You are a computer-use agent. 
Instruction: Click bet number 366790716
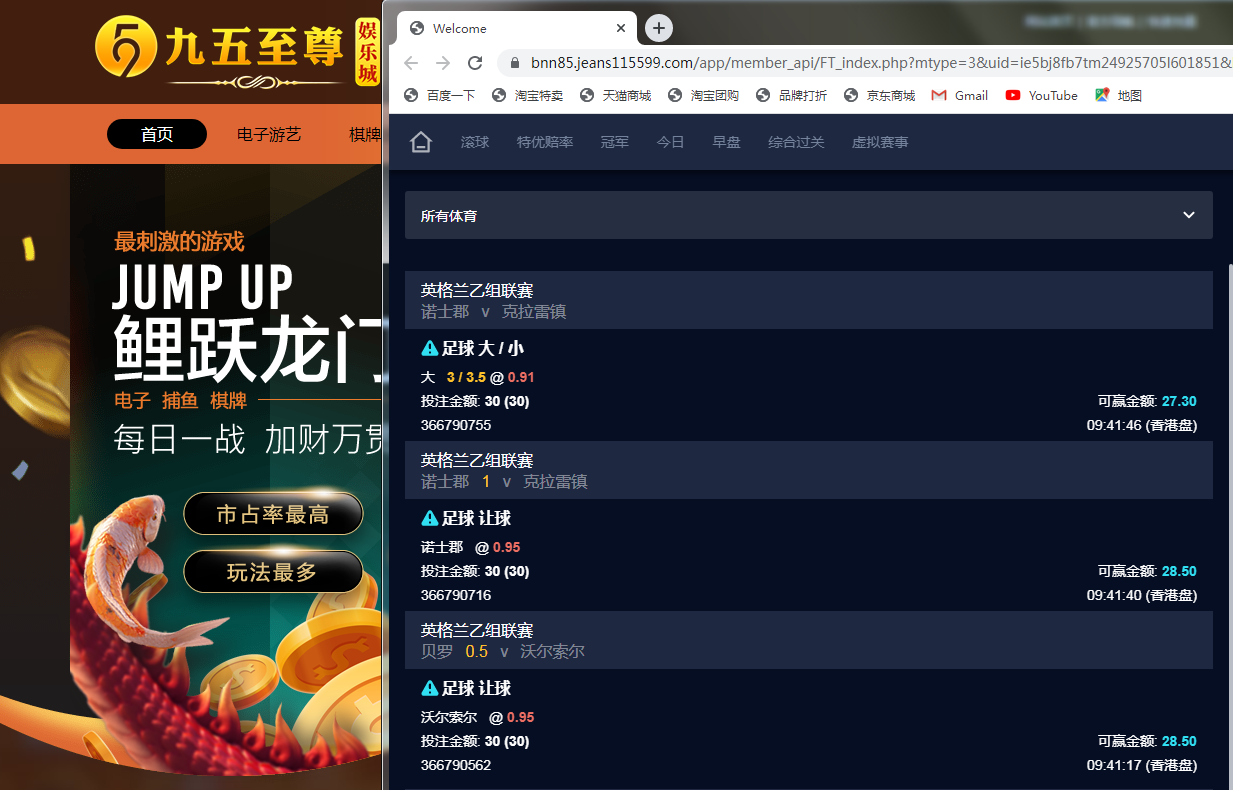coord(456,595)
